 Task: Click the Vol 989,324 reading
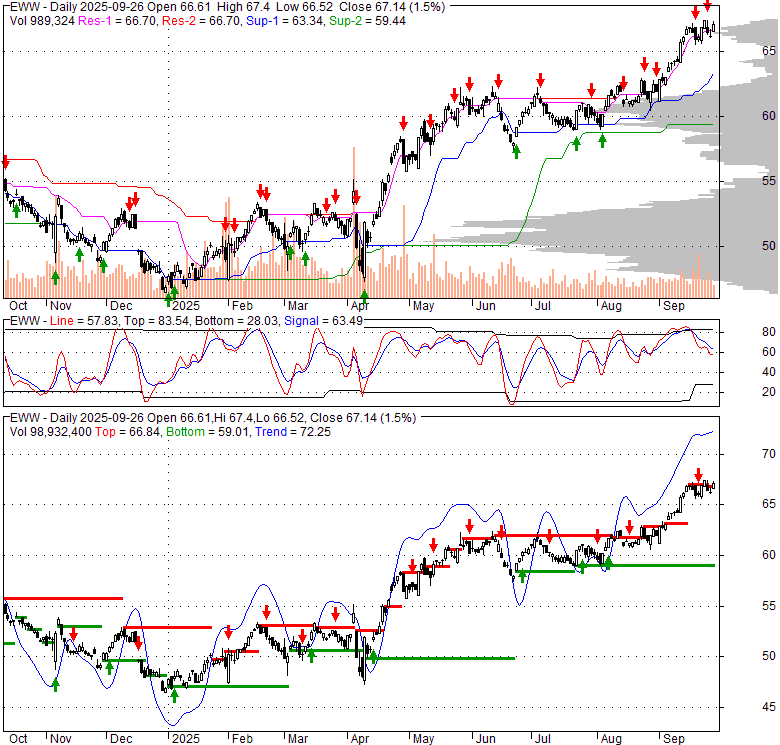(42, 21)
